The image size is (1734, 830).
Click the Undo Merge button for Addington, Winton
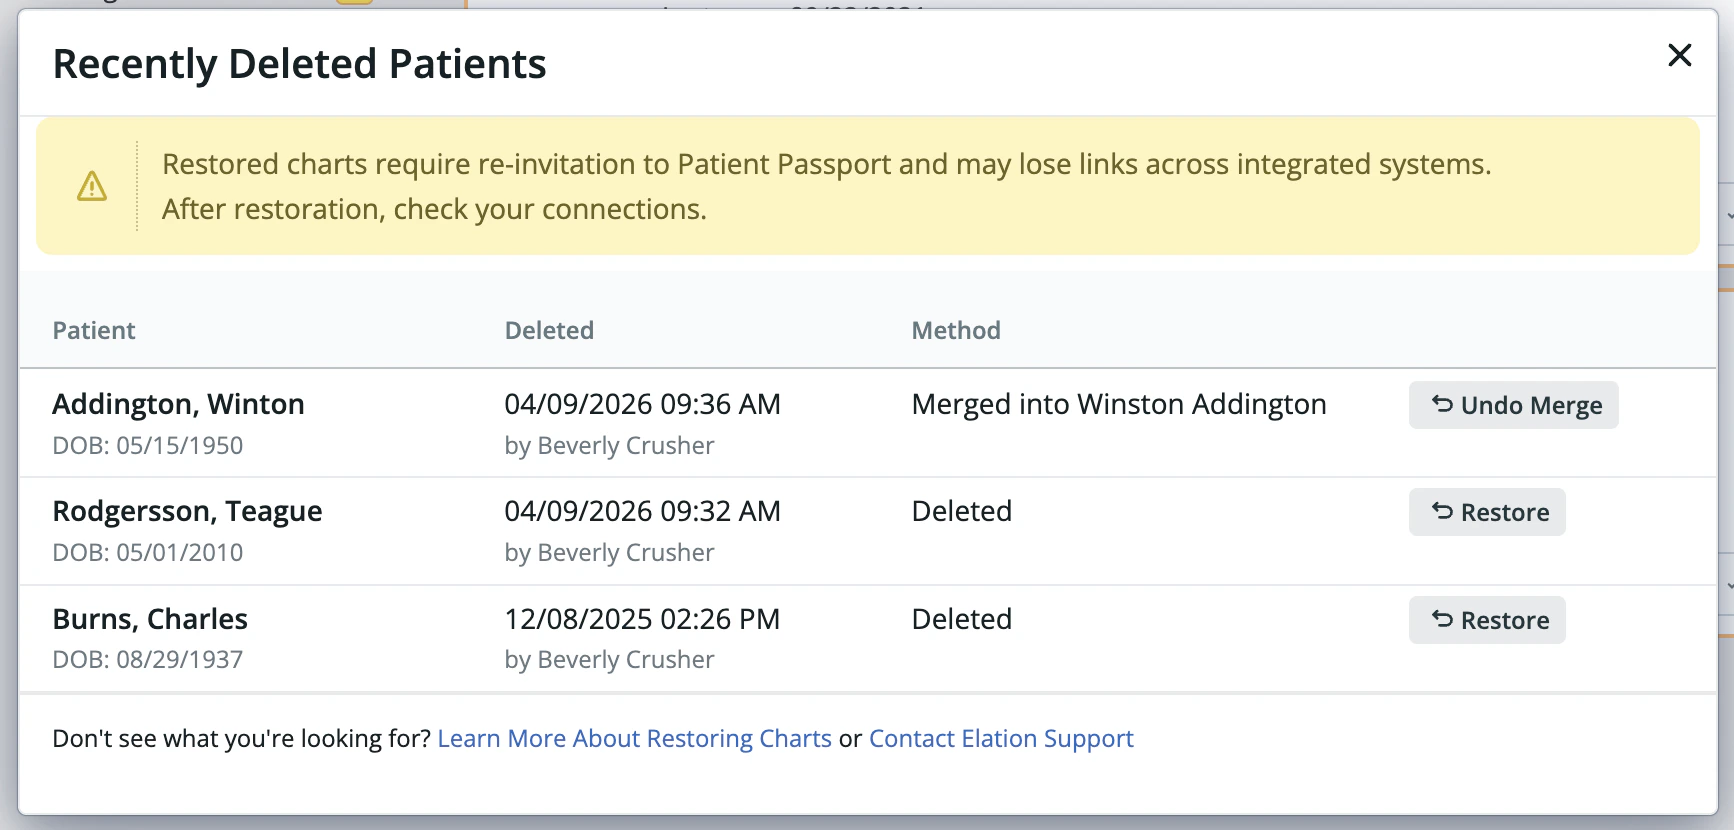pos(1513,405)
